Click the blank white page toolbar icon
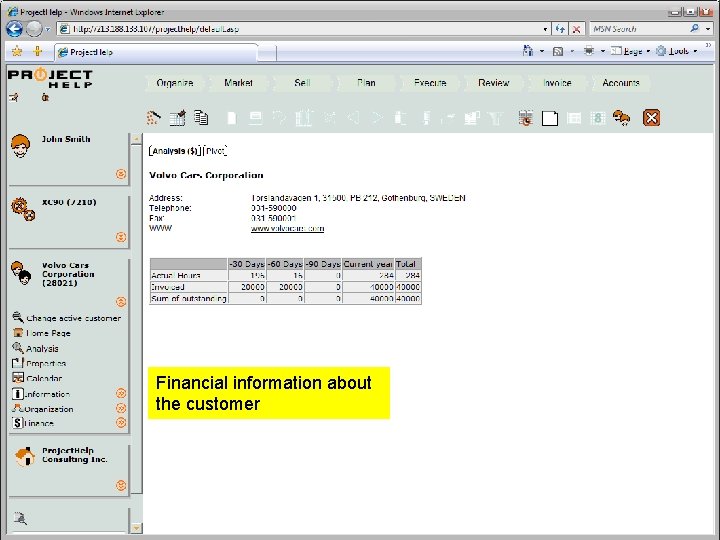 click(550, 118)
